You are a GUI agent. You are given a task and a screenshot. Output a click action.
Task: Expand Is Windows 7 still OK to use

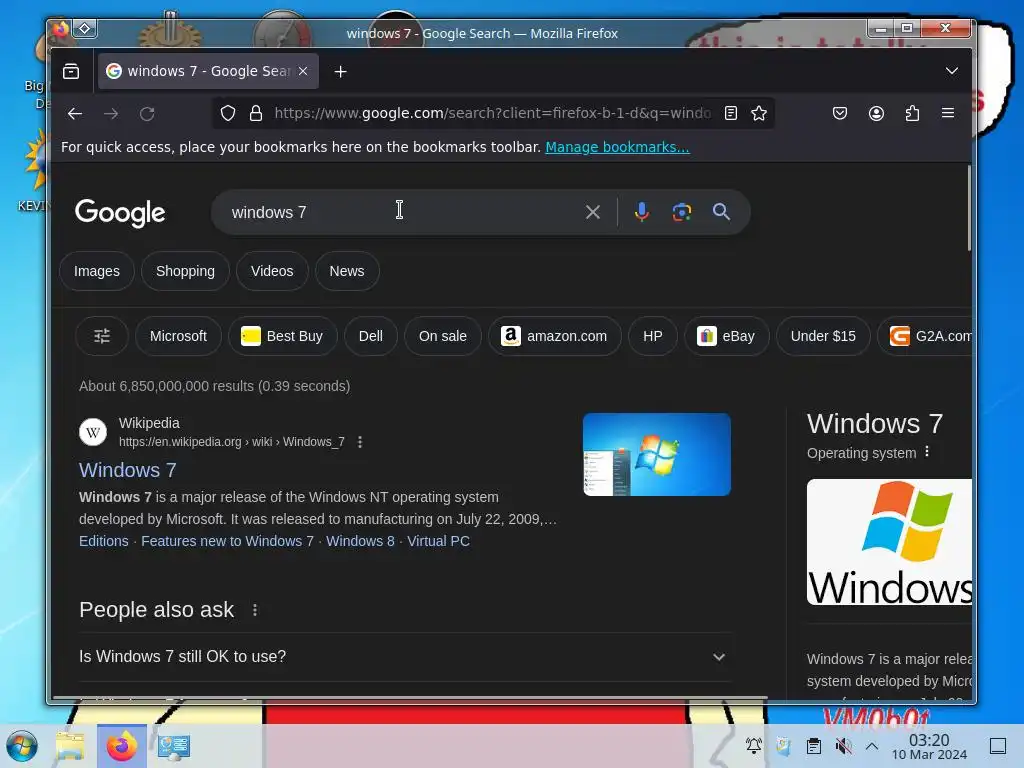[x=405, y=657]
